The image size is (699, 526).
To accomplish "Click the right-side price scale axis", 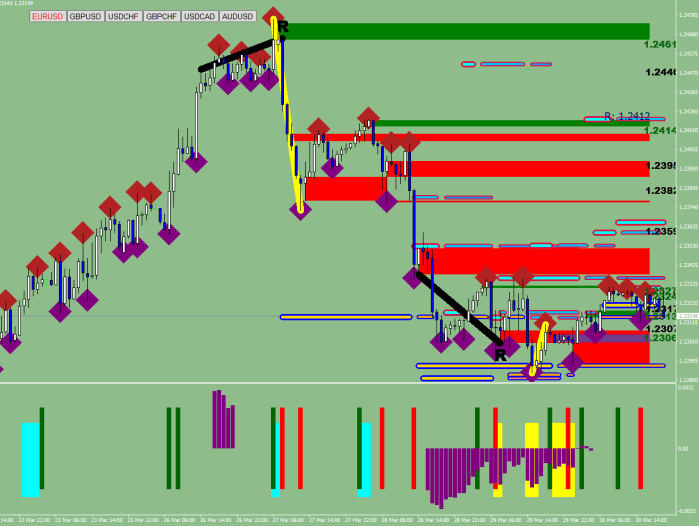I will (686, 200).
